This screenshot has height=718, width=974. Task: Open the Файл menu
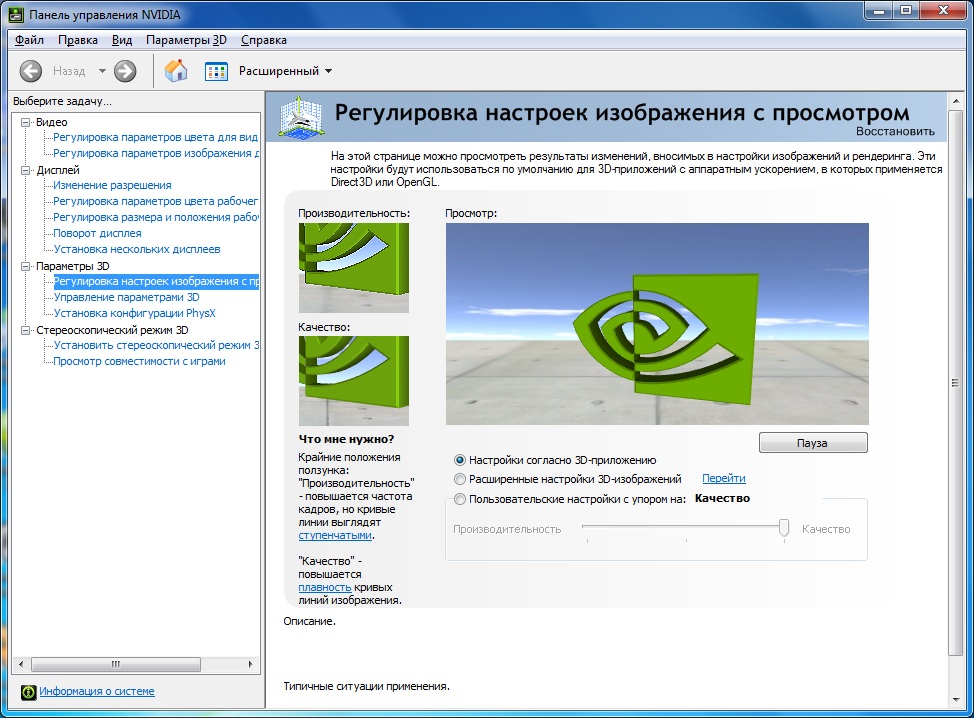(x=29, y=40)
